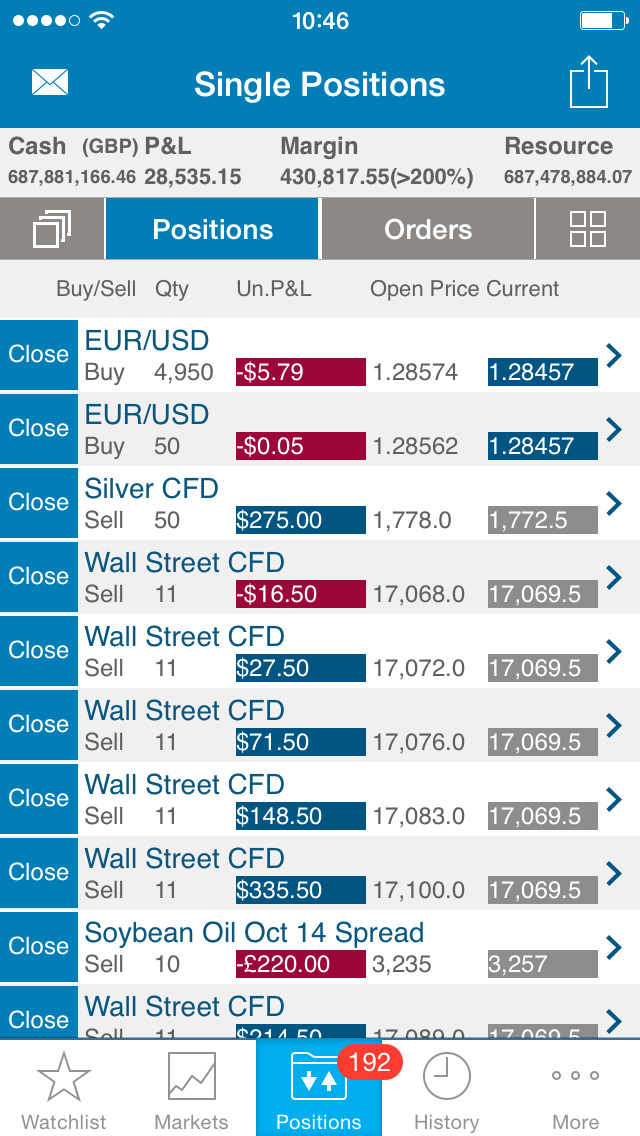Image resolution: width=640 pixels, height=1136 pixels.
Task: Open the stacked windows view icon
Action: coord(51,229)
